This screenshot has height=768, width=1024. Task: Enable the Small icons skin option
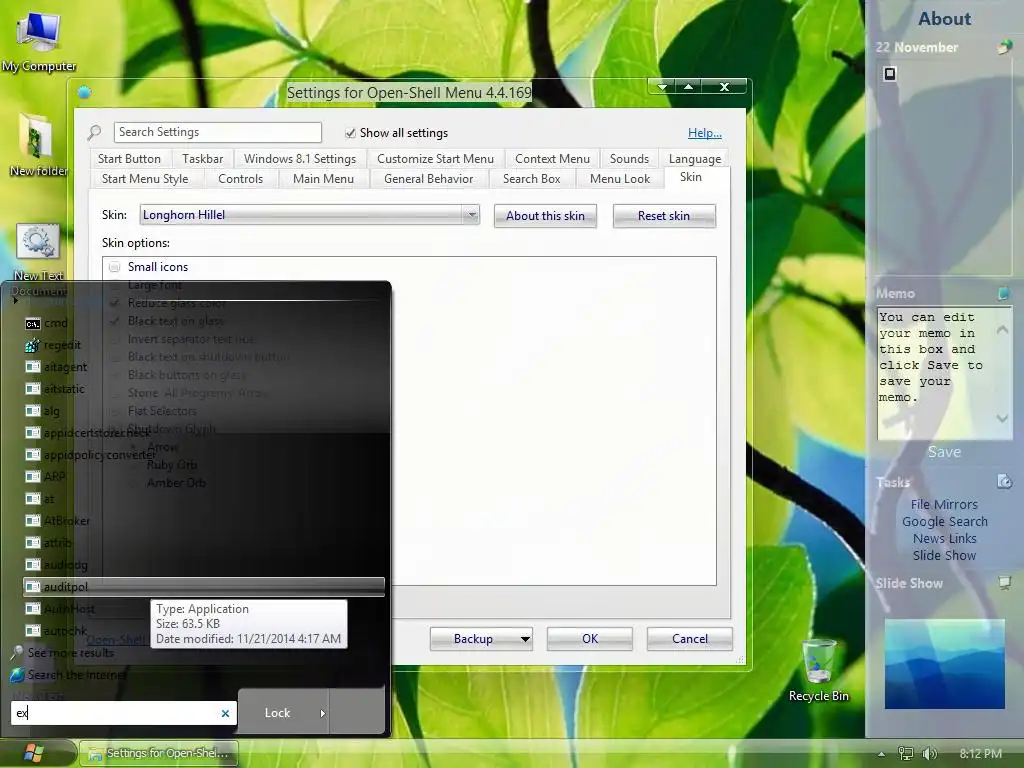pyautogui.click(x=114, y=267)
